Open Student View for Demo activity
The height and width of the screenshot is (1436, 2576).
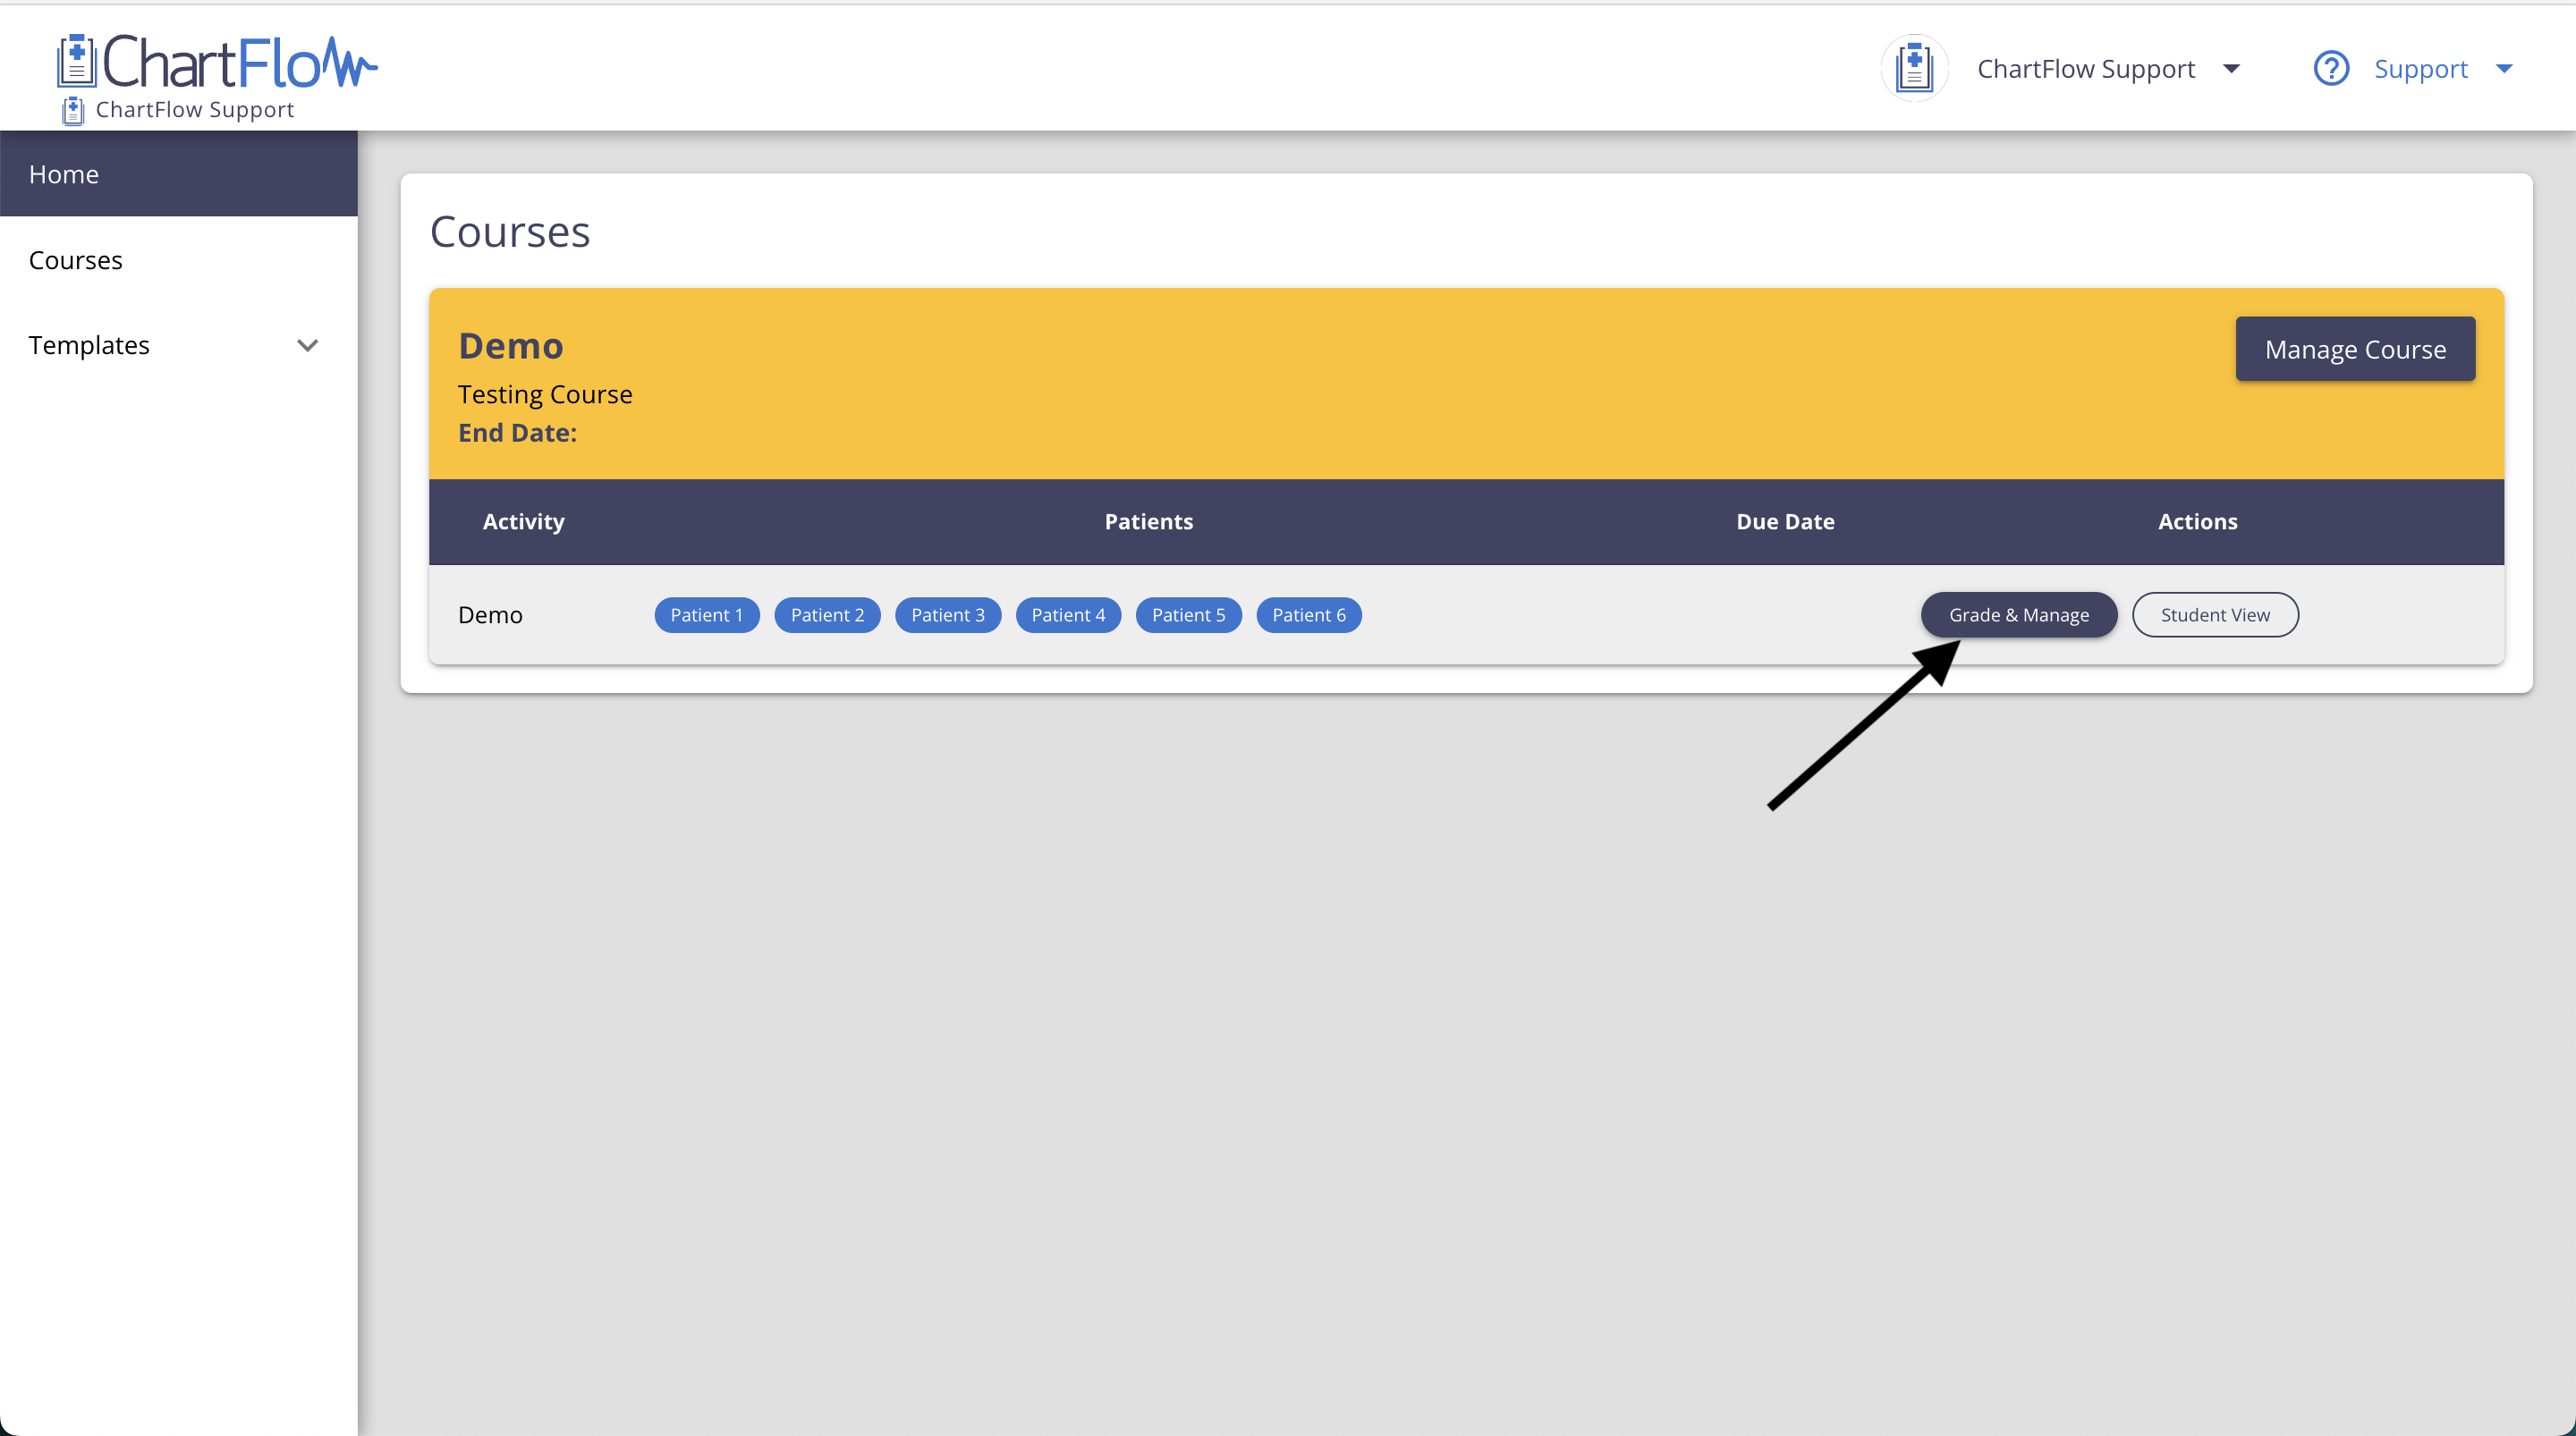click(x=2214, y=615)
